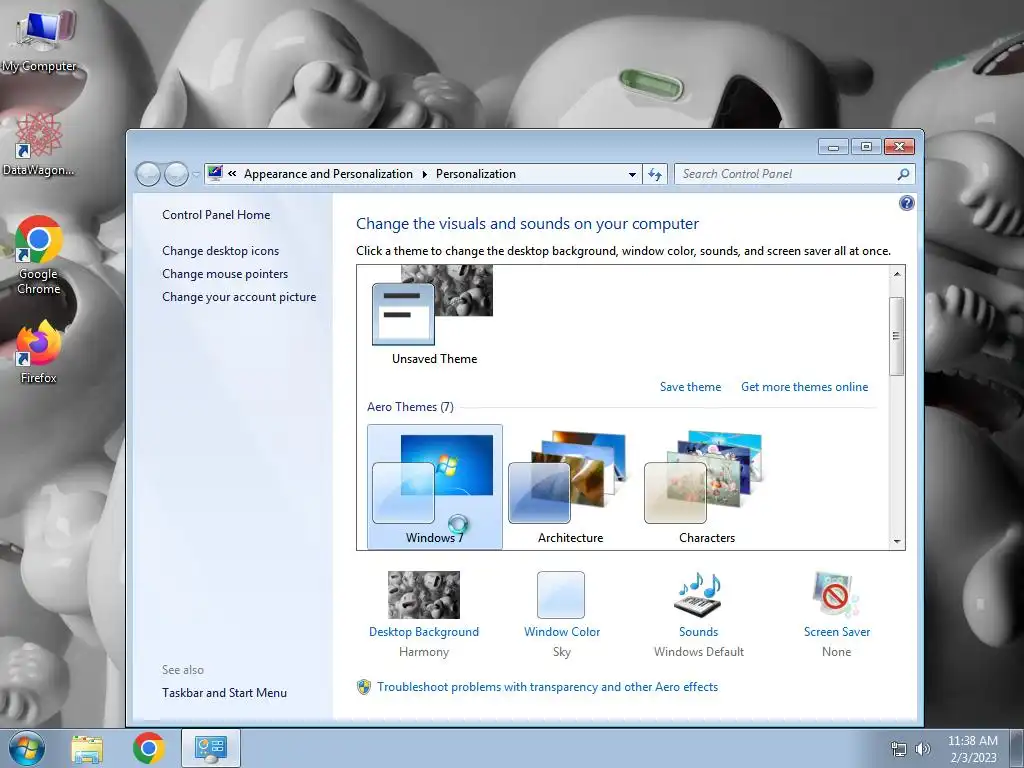Image resolution: width=1024 pixels, height=768 pixels.
Task: Click the network tray icon
Action: point(899,749)
